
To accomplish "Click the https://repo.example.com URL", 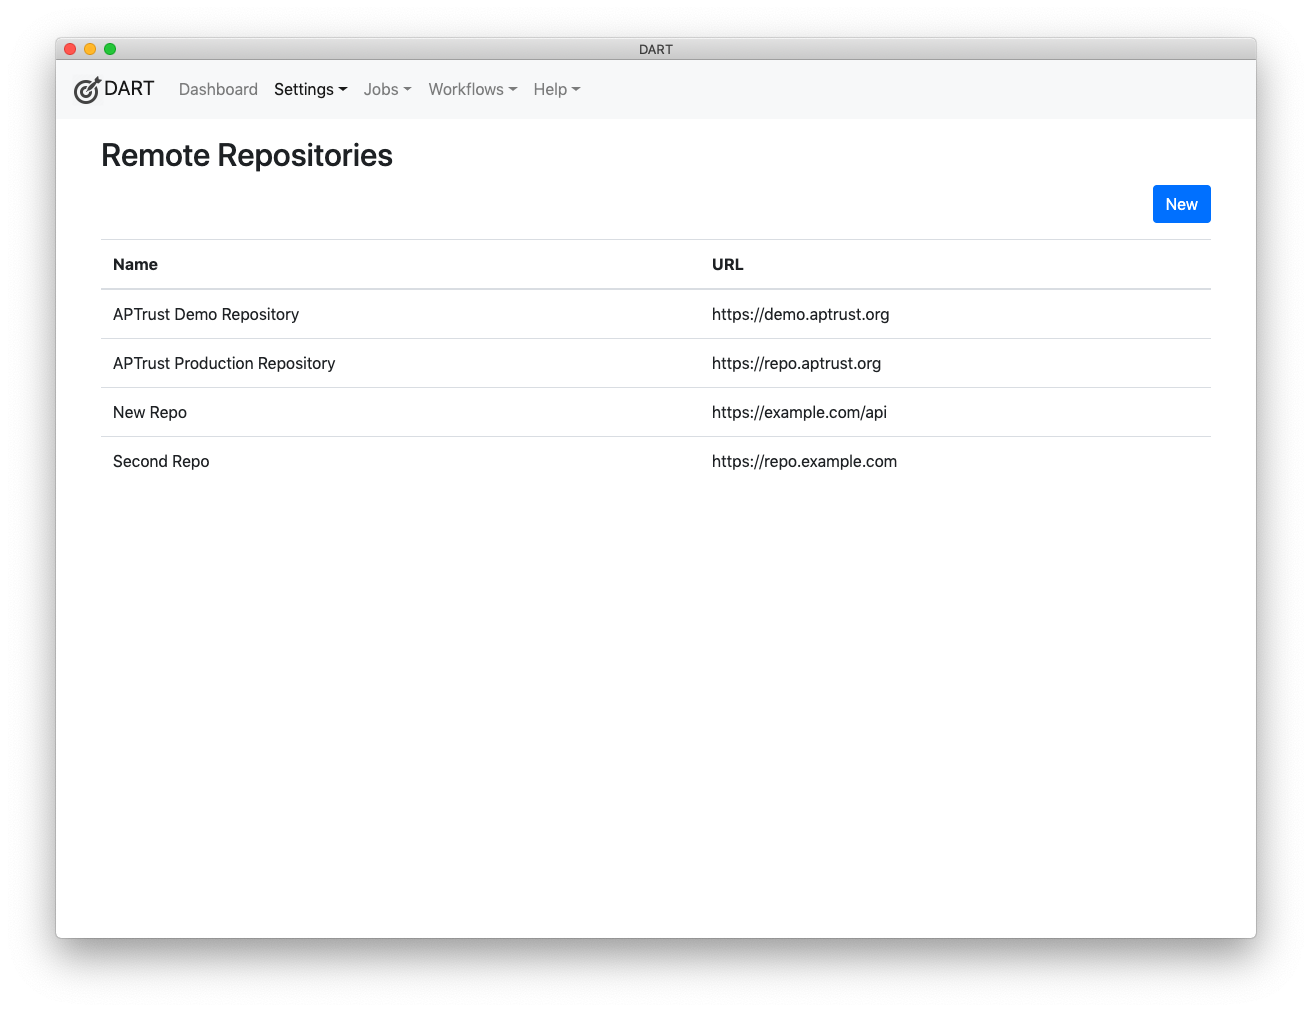I will pyautogui.click(x=804, y=461).
